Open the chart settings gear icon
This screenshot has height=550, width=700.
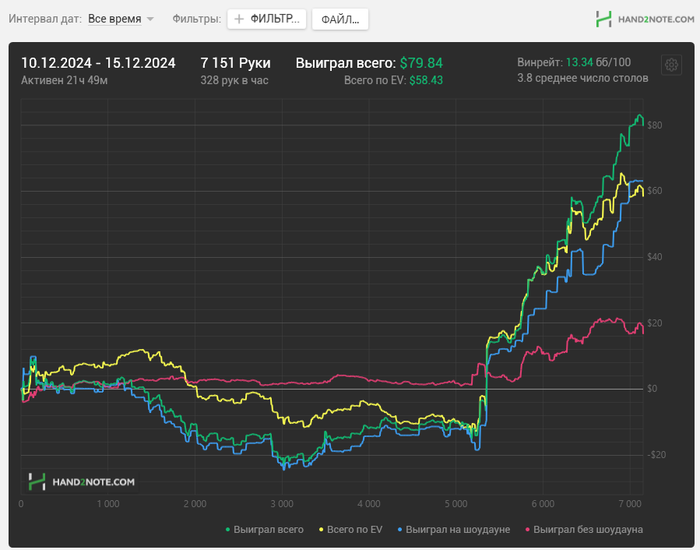(x=671, y=65)
